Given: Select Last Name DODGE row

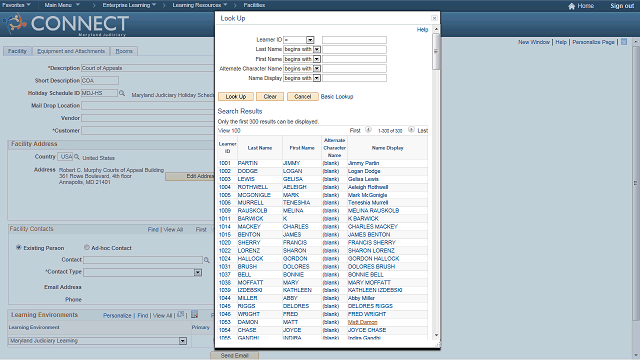Looking at the screenshot, I should 247,171.
